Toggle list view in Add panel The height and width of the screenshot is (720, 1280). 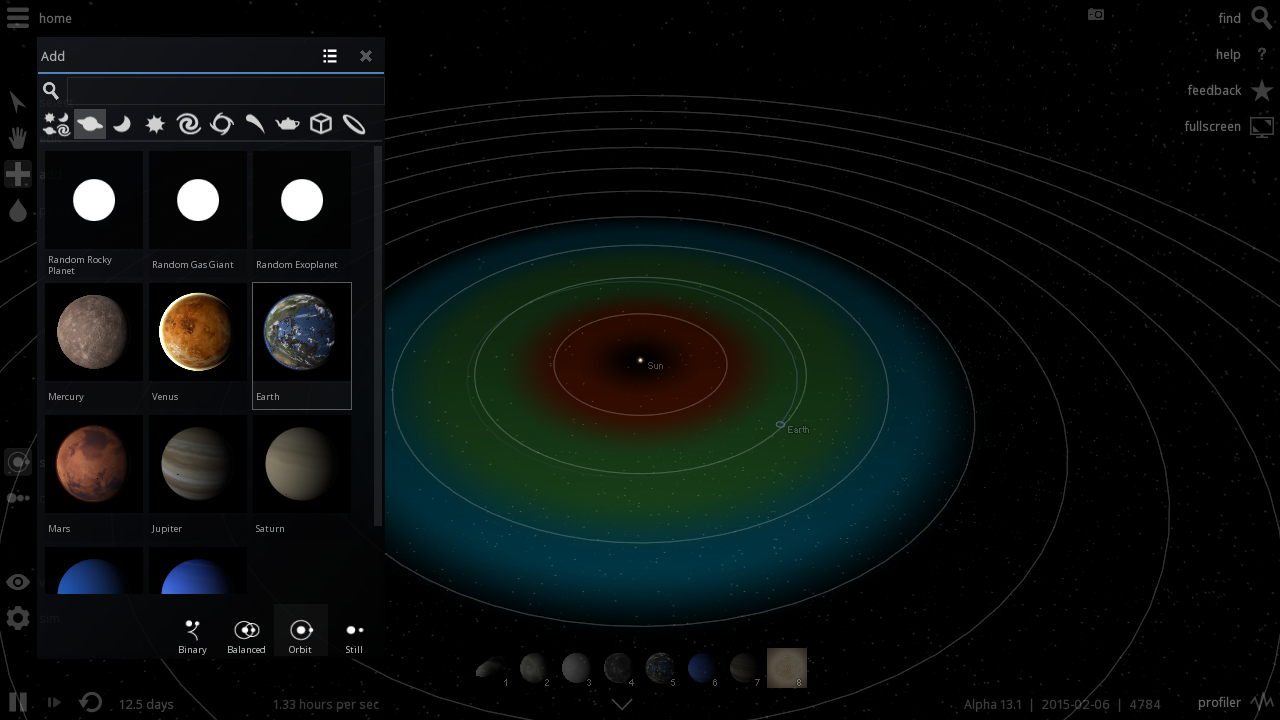tap(330, 56)
